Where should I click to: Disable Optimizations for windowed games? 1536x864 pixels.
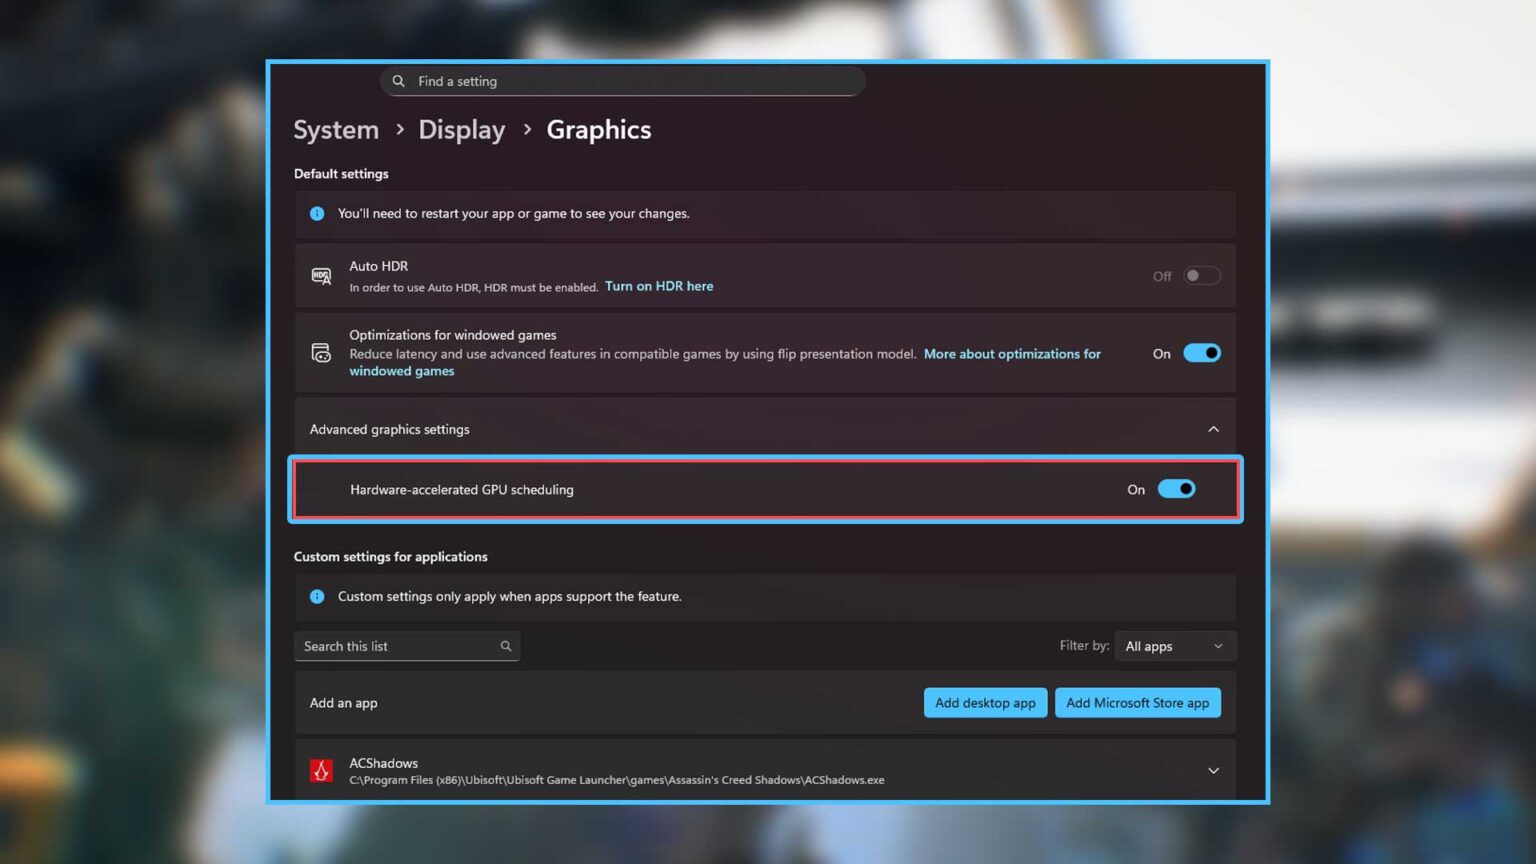(x=1202, y=352)
